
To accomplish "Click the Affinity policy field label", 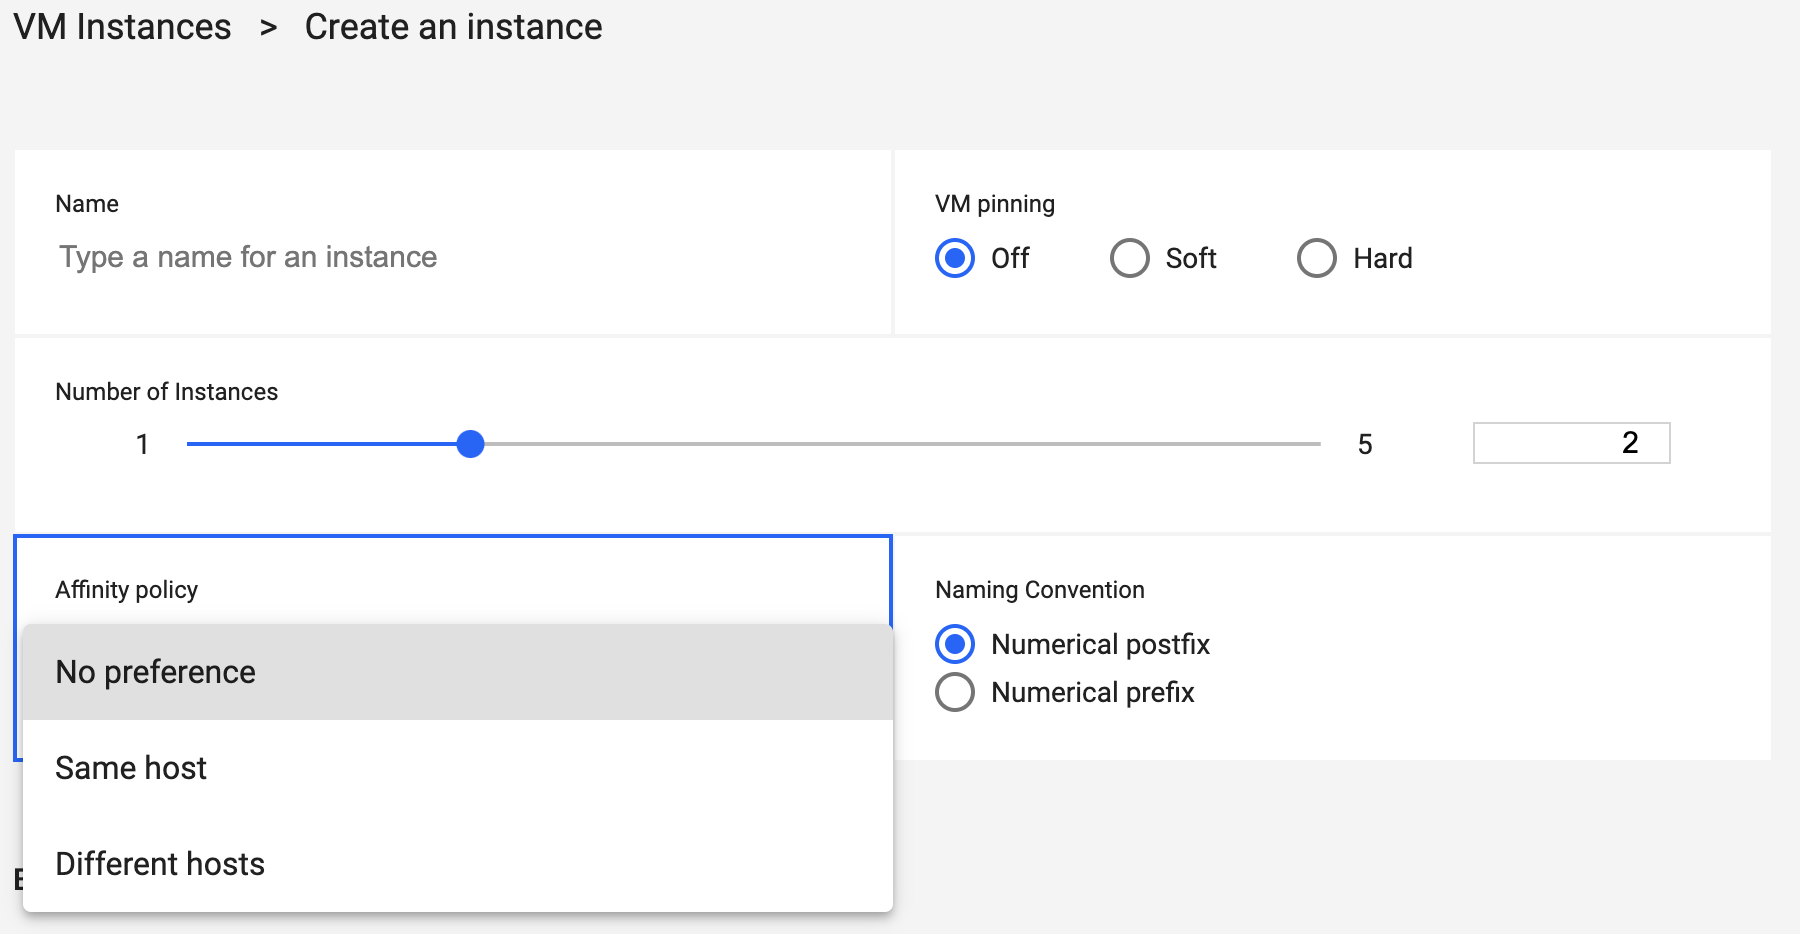I will click(x=127, y=589).
